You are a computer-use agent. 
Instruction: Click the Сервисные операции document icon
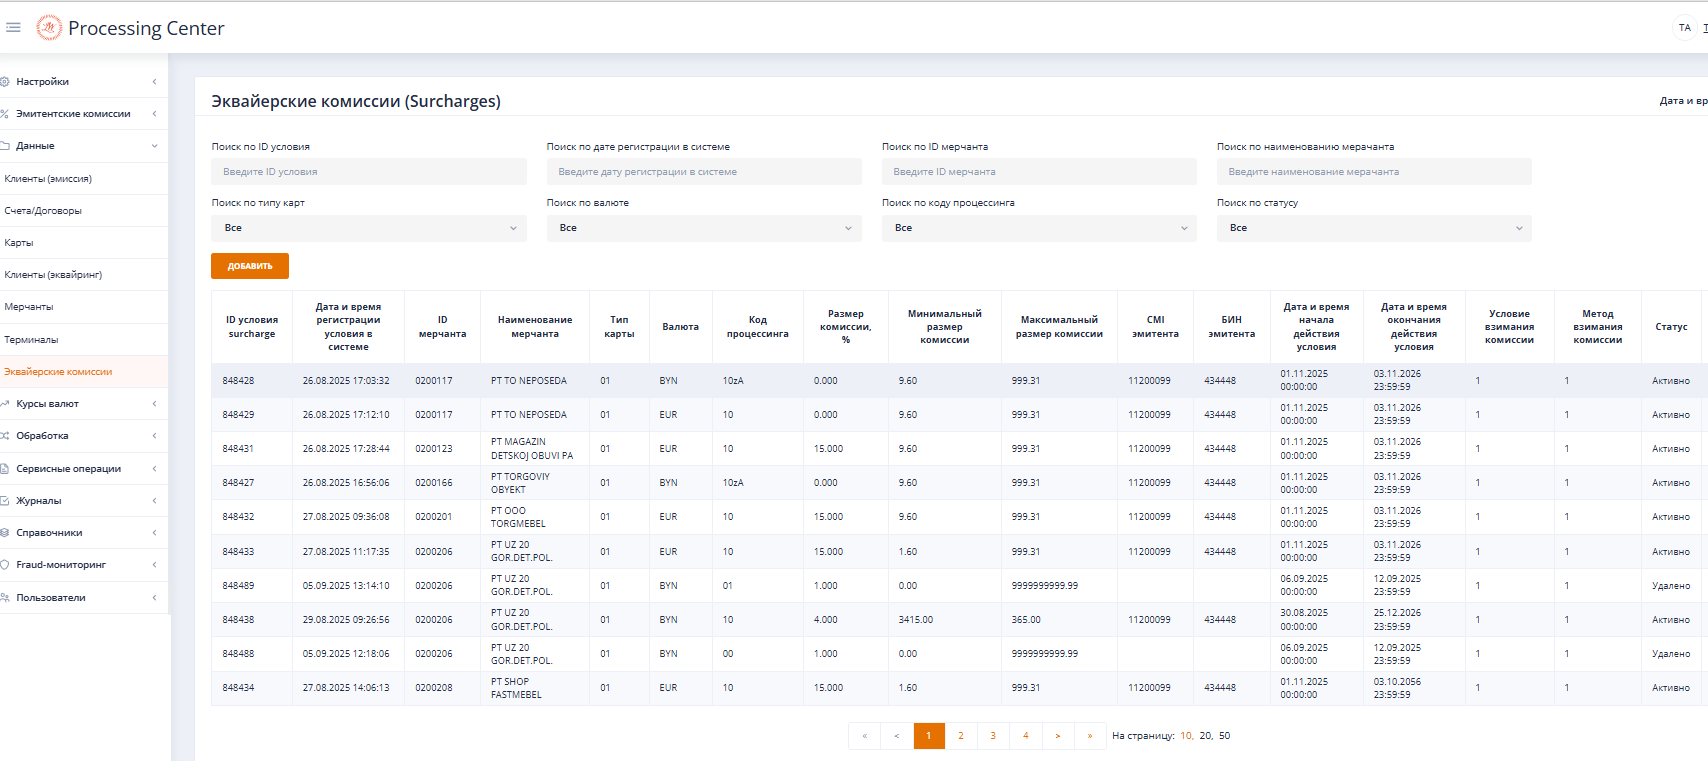tap(5, 469)
